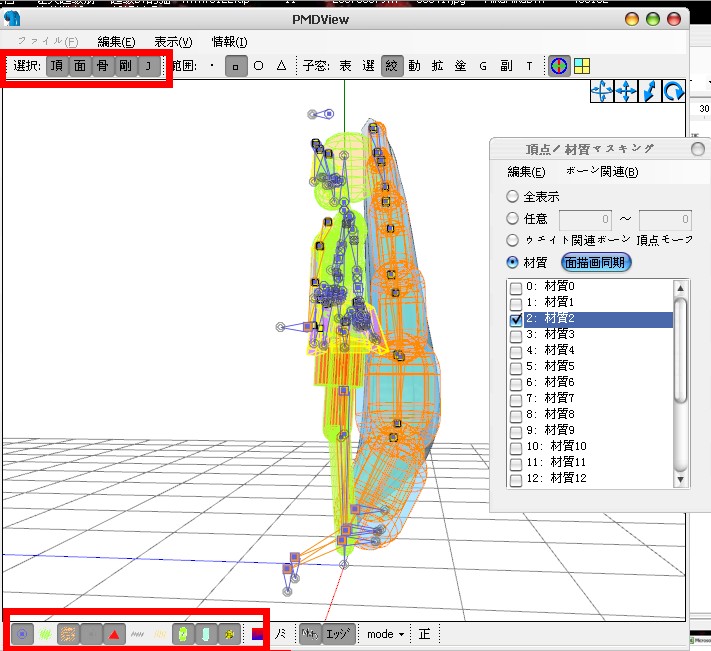
Task: Toggle face selection button 面
Action: coord(80,66)
